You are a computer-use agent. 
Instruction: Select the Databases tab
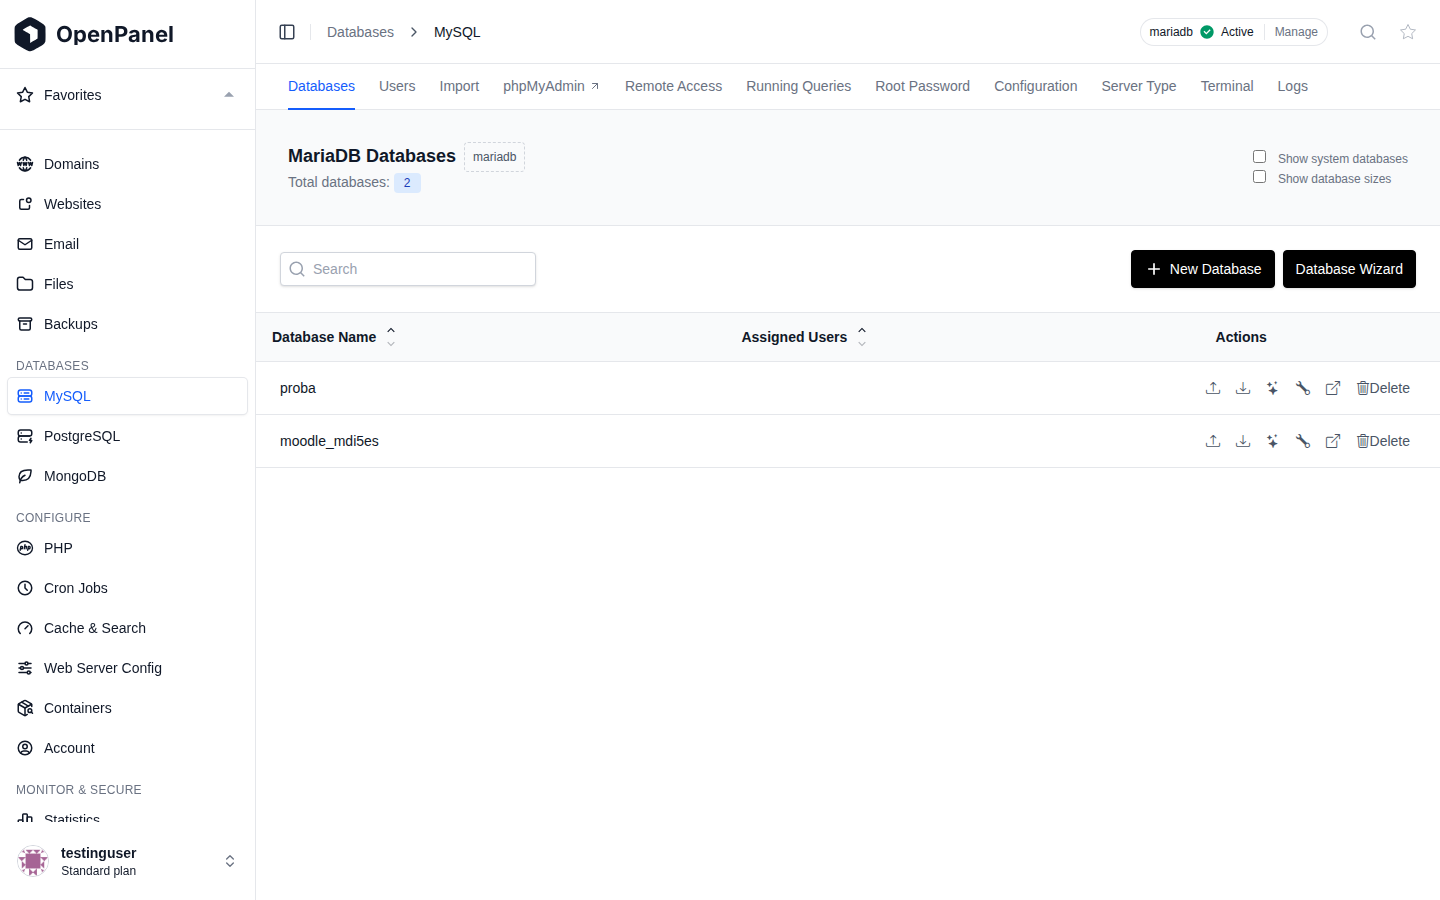pyautogui.click(x=321, y=86)
